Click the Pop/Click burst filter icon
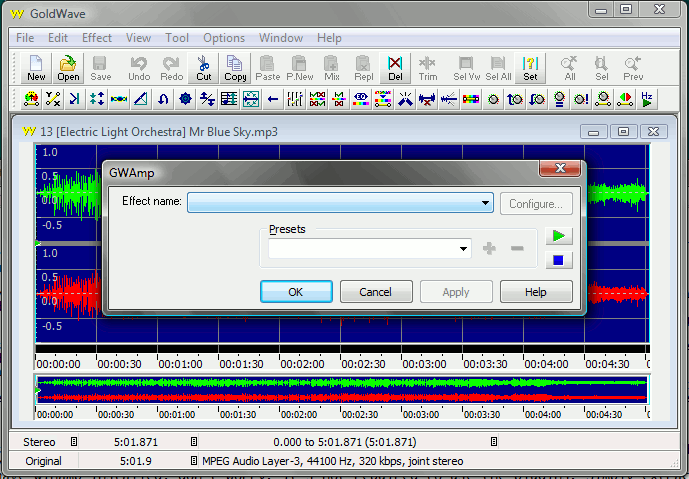Image resolution: width=689 pixels, height=479 pixels. pos(405,99)
